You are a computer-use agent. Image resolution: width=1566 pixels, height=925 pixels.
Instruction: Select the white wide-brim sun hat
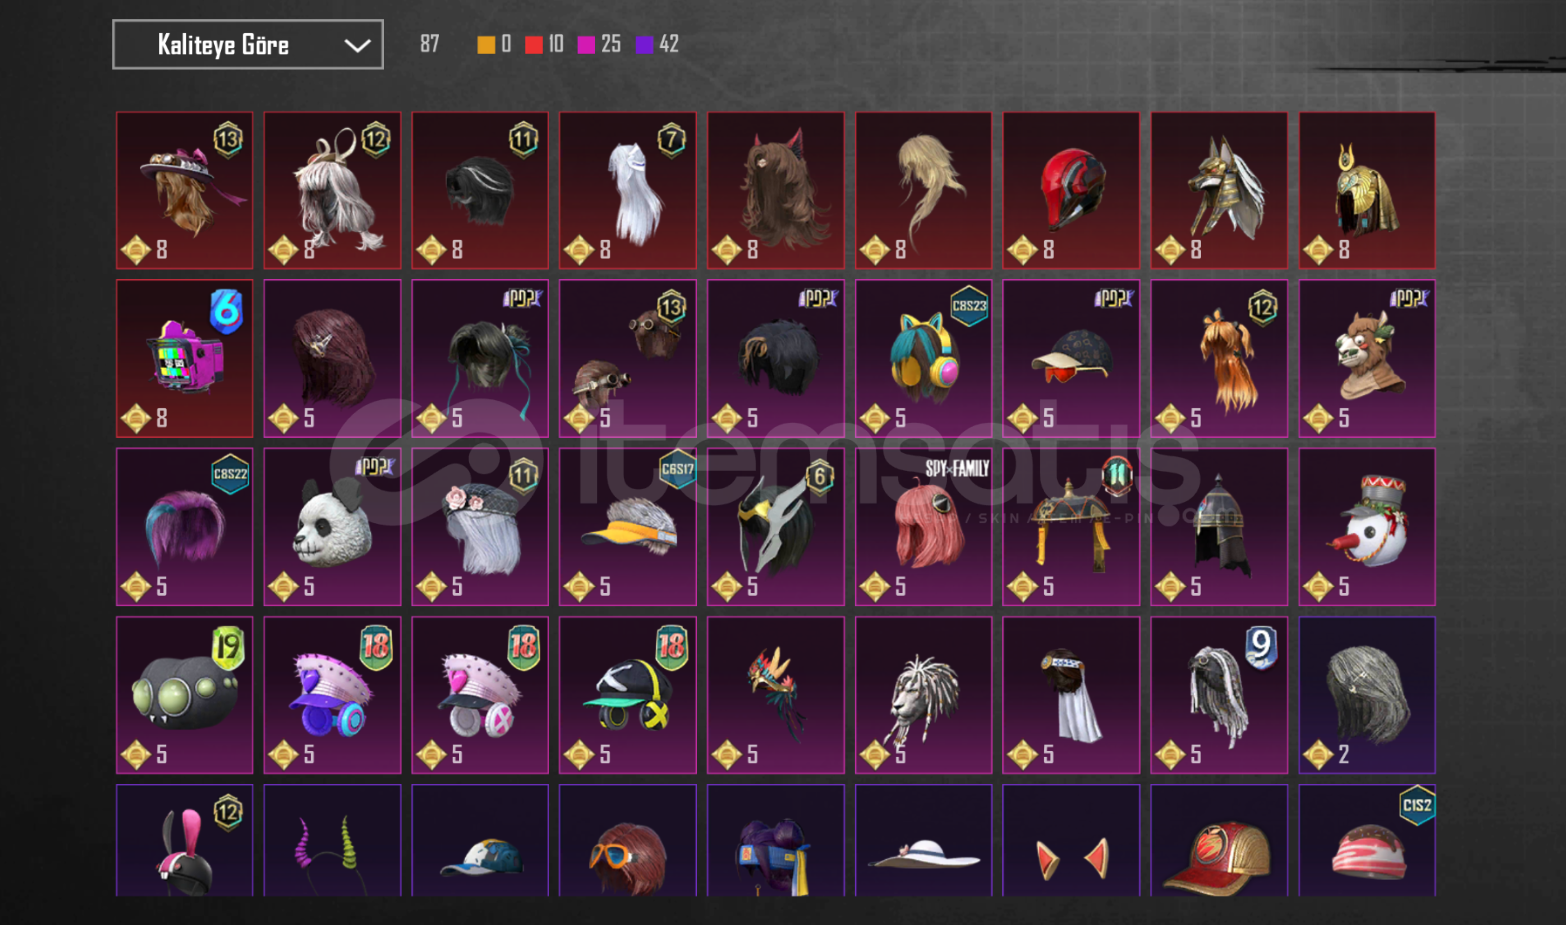tap(923, 840)
